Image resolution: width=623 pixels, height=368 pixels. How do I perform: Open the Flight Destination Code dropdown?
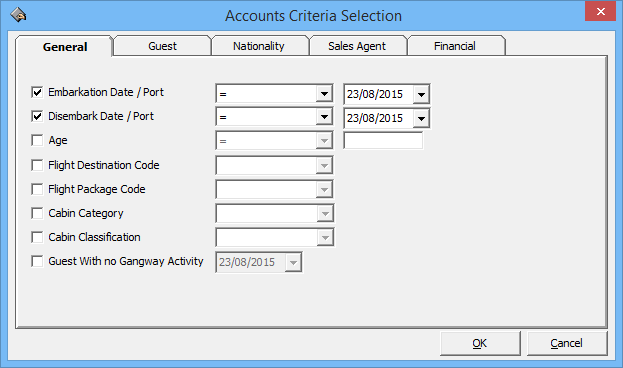click(324, 166)
